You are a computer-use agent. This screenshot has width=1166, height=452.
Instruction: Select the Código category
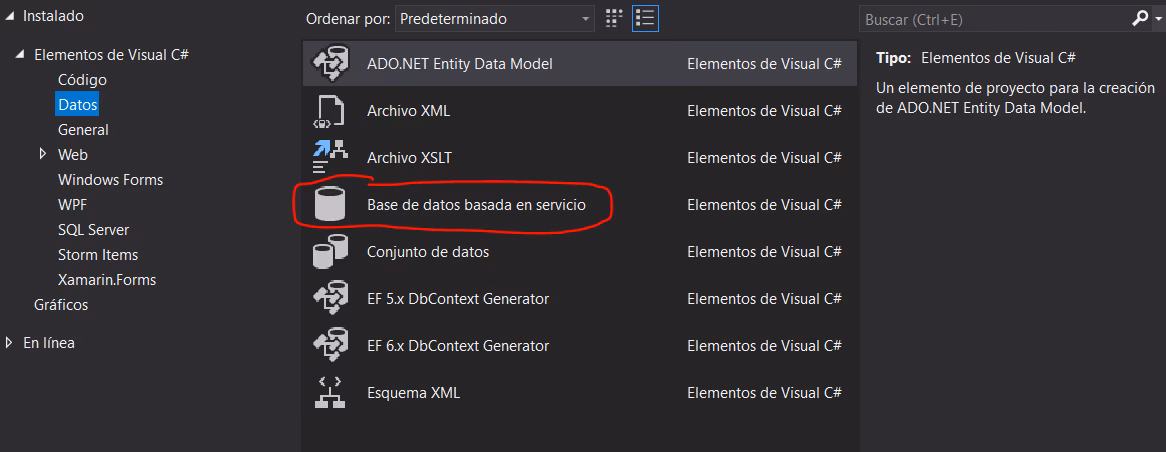pos(83,80)
